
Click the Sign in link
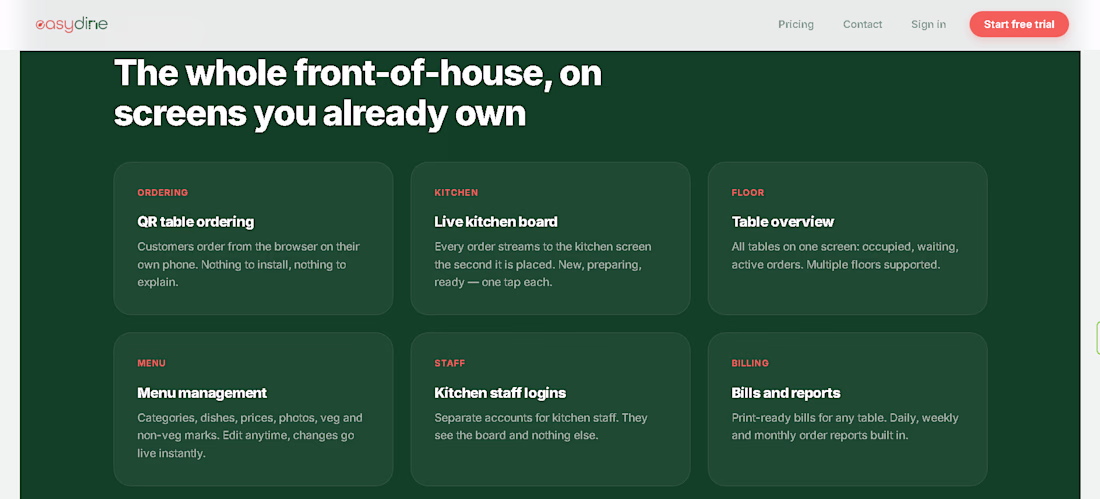click(x=928, y=25)
